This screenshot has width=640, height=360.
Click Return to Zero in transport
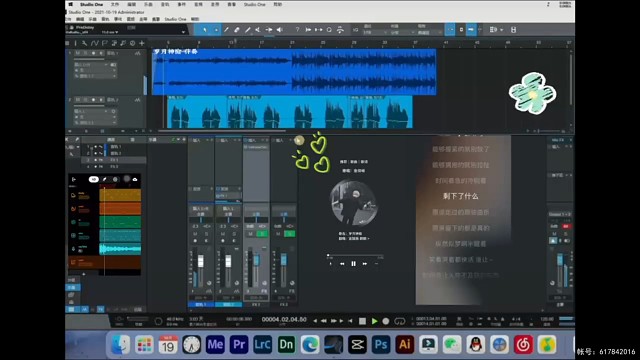(x=350, y=321)
